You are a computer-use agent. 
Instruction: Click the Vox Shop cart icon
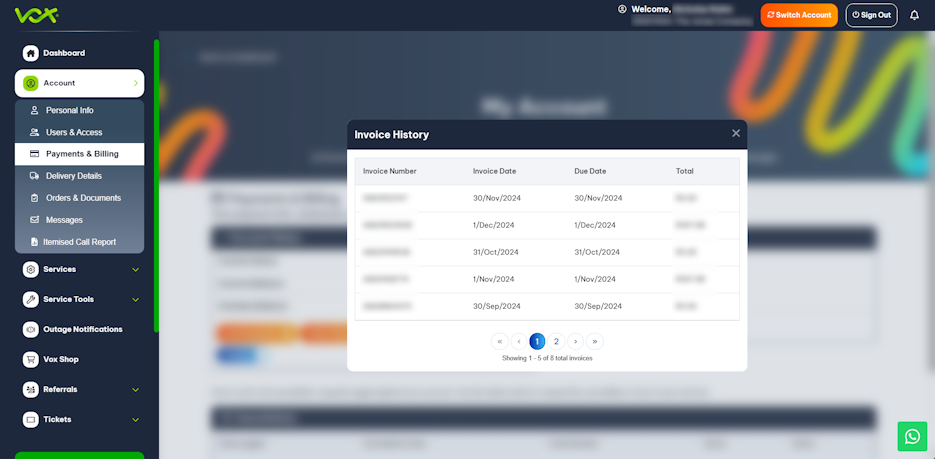click(x=30, y=359)
